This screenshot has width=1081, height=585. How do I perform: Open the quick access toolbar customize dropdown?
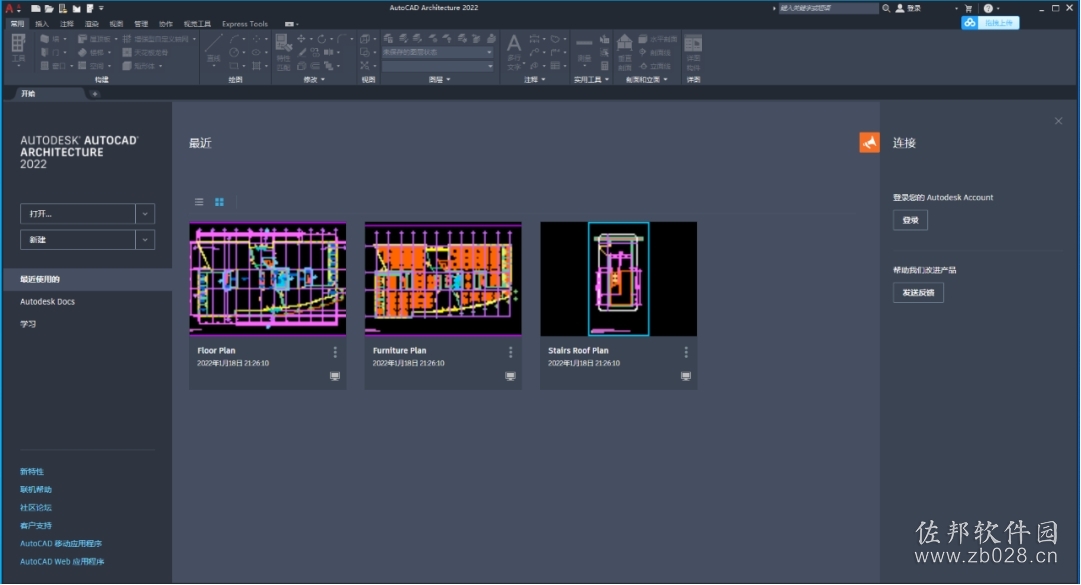point(101,8)
